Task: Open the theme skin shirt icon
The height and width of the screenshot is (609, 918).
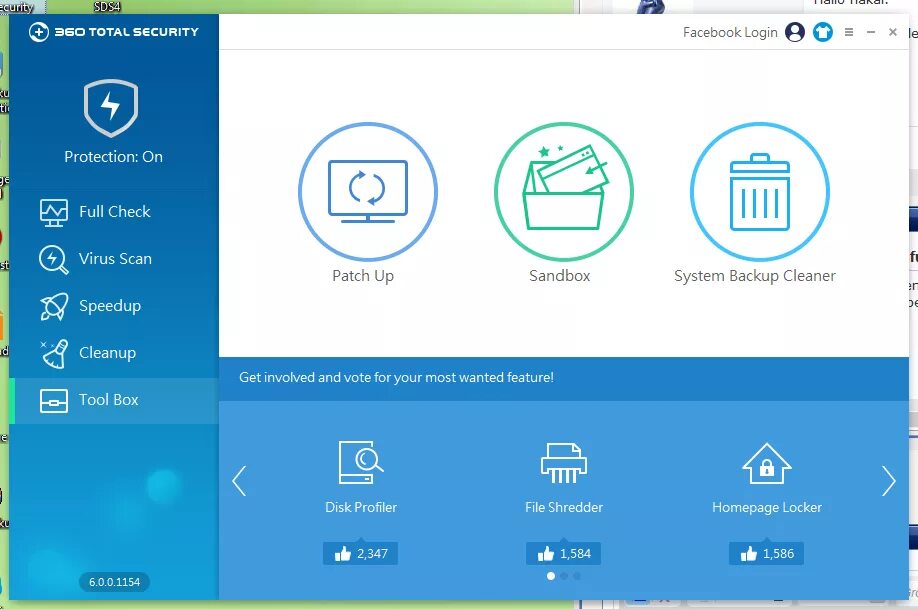Action: coord(823,32)
